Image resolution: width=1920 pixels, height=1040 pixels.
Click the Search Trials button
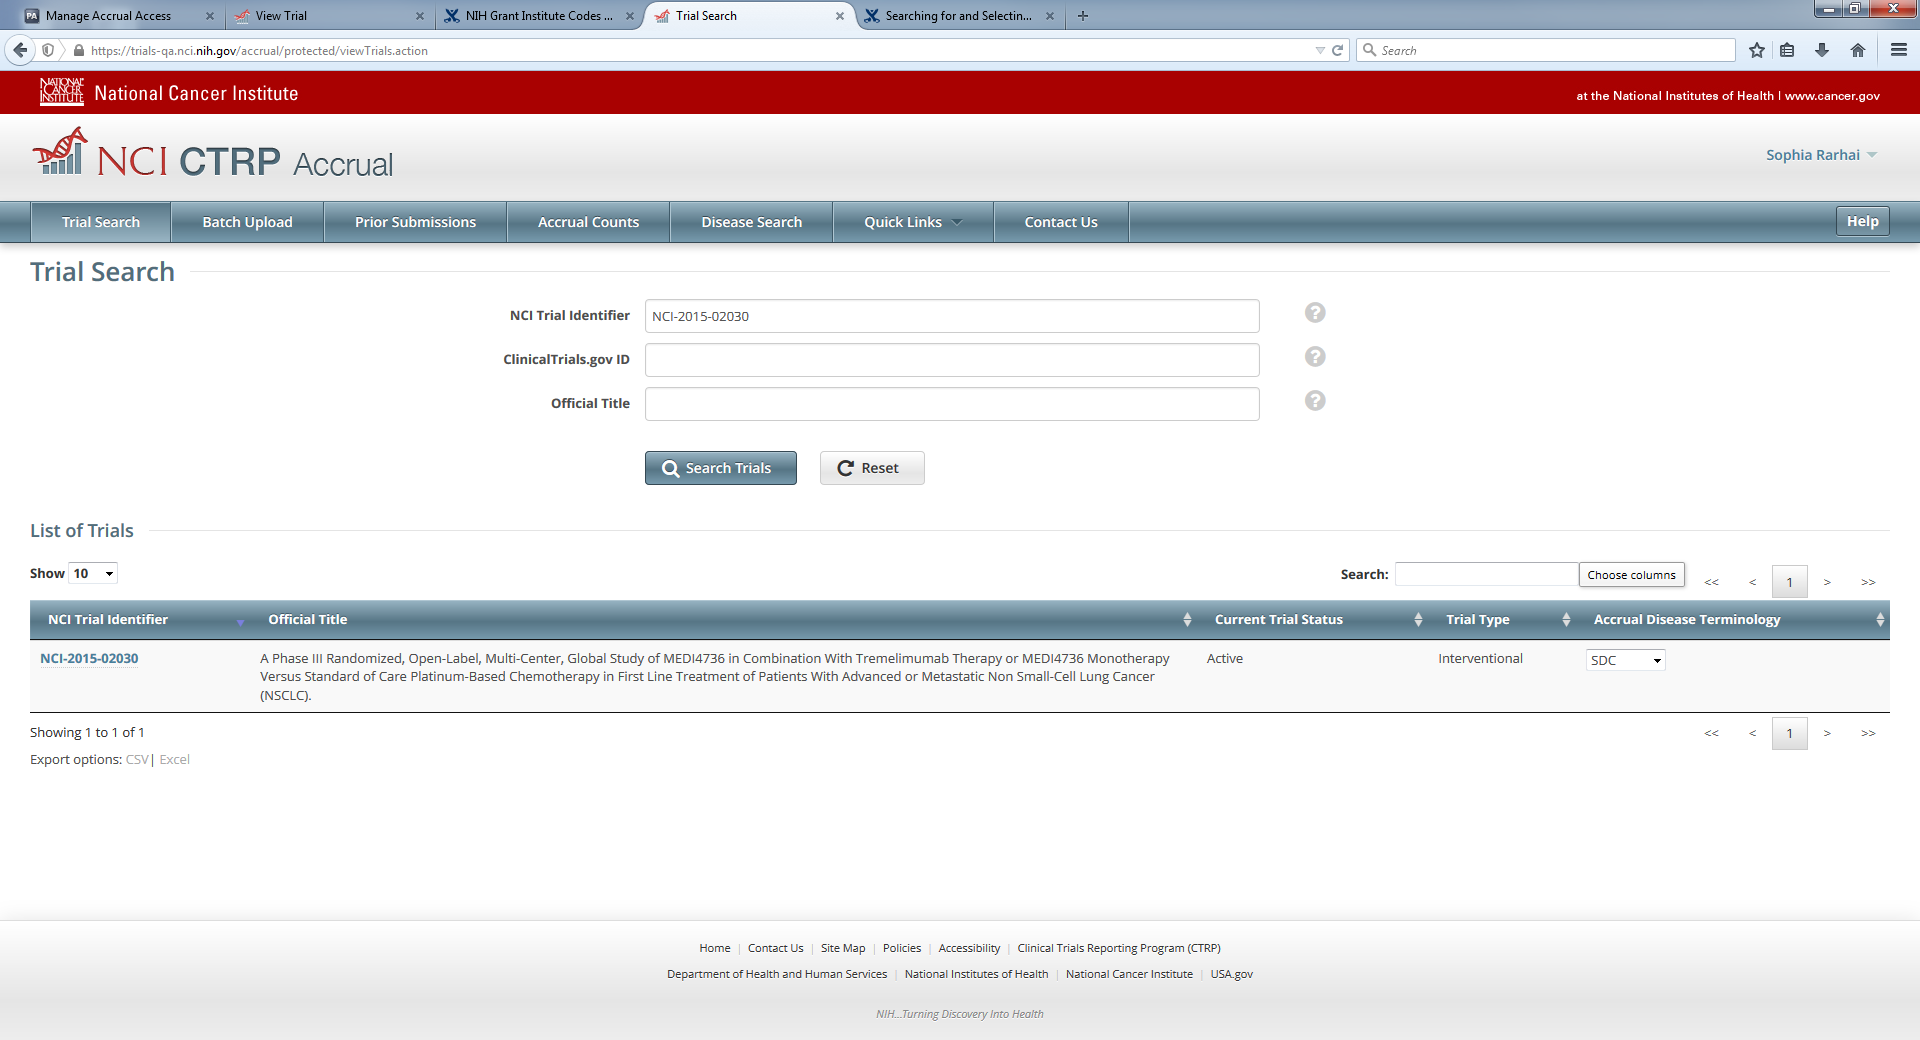tap(720, 468)
